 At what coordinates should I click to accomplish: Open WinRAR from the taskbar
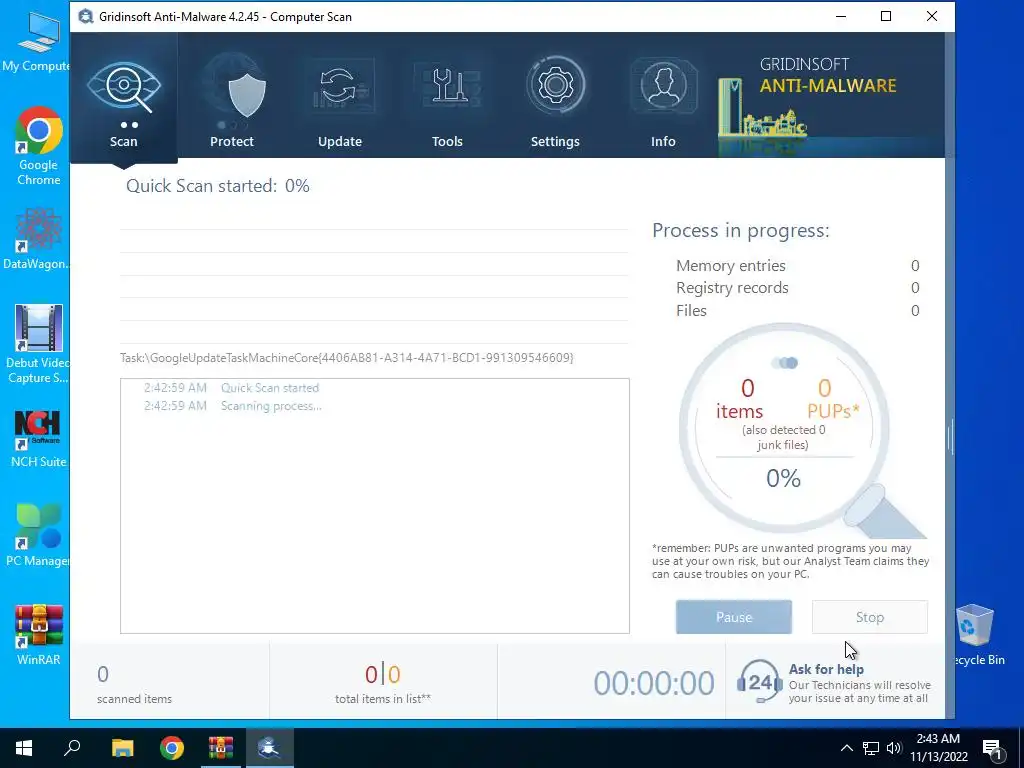221,748
